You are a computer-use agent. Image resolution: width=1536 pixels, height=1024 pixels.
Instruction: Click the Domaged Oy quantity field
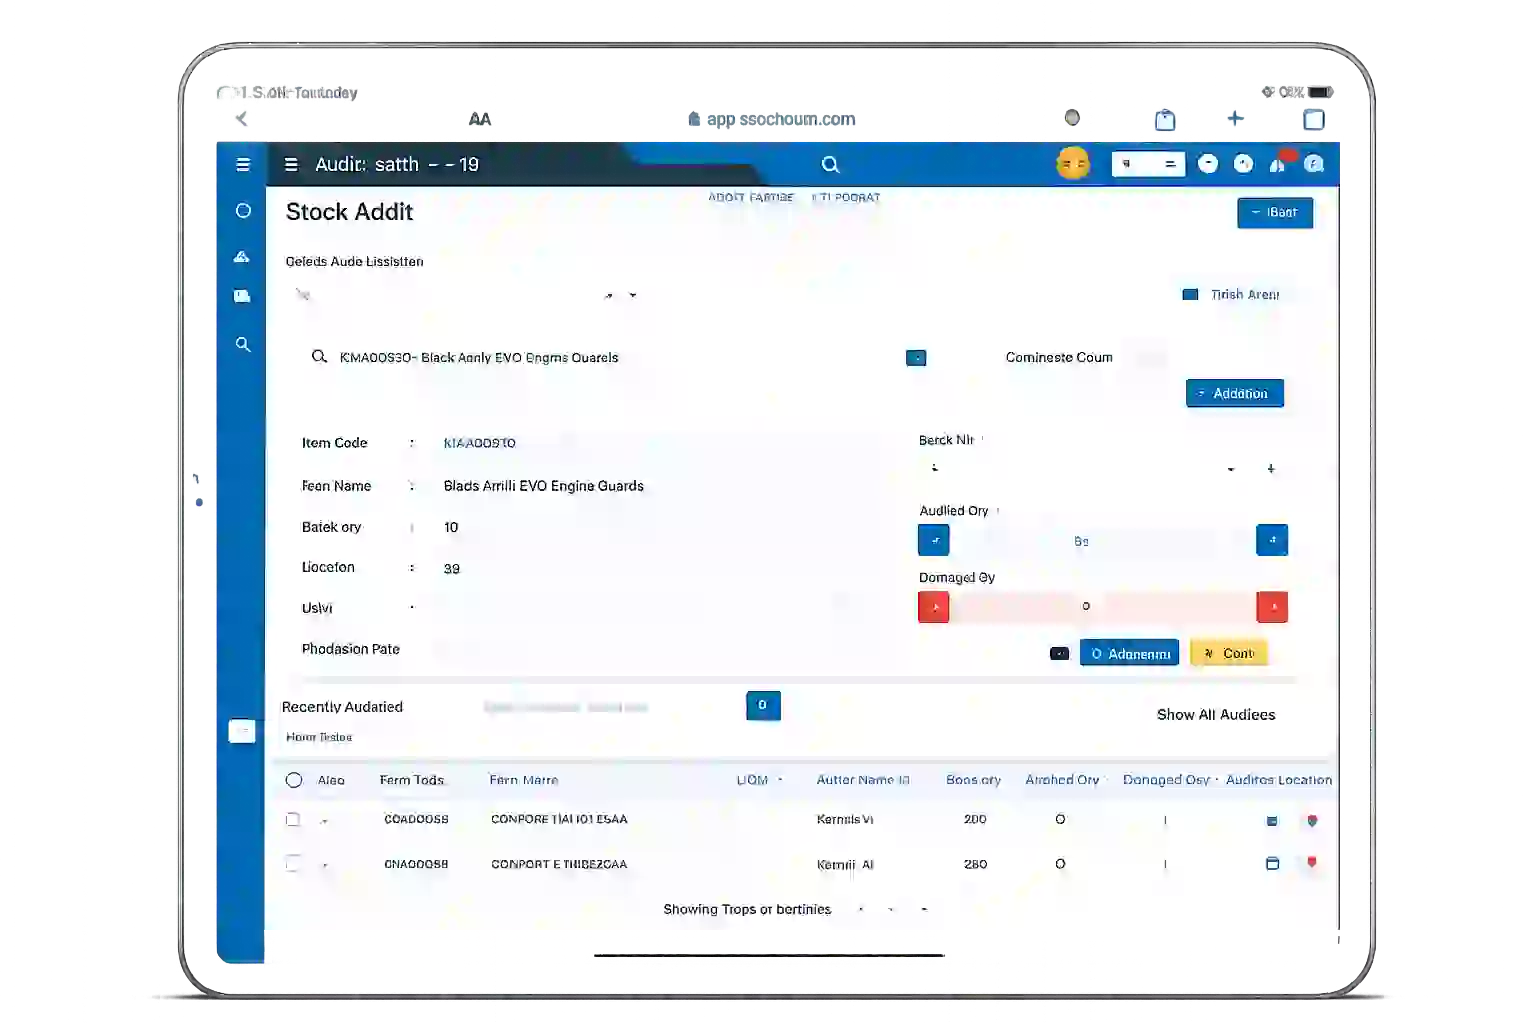coord(1103,607)
